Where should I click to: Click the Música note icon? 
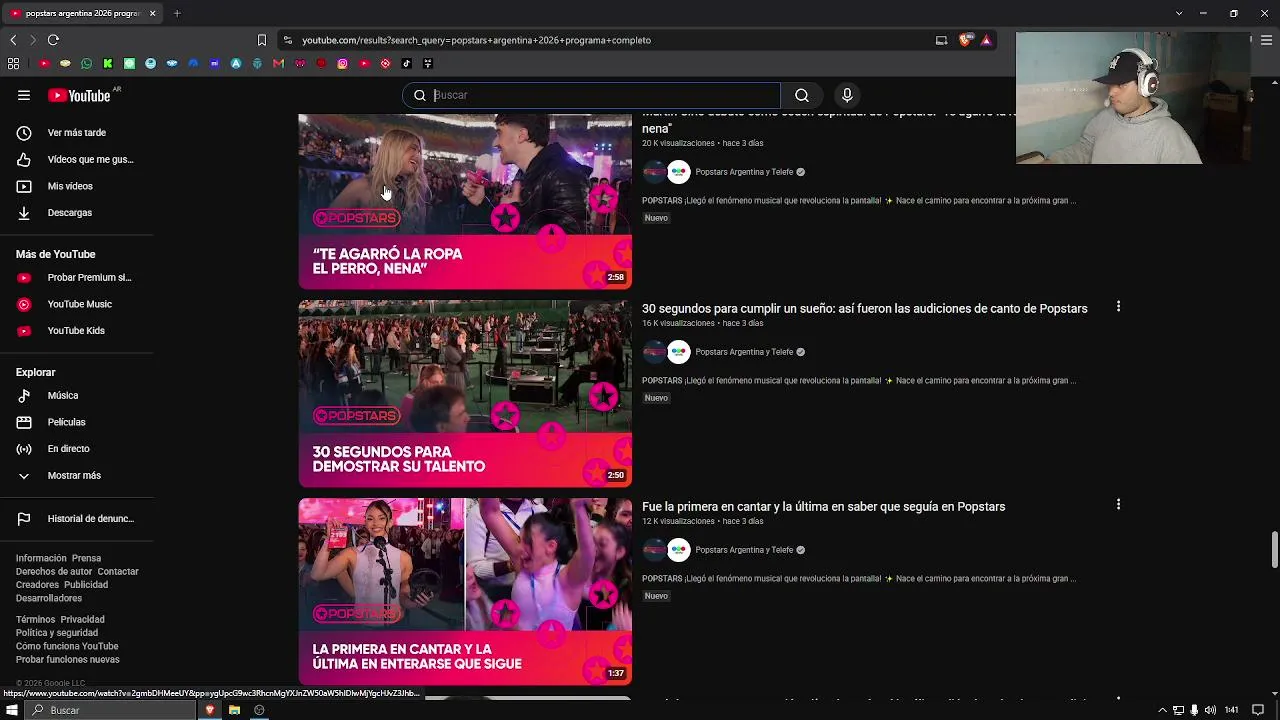click(x=24, y=396)
